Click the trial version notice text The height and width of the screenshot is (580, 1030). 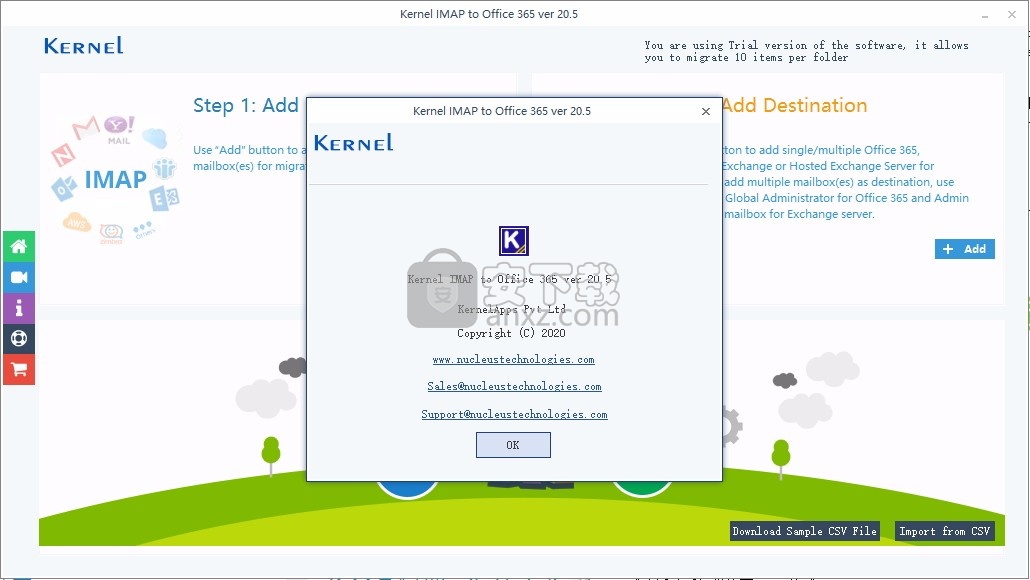806,51
